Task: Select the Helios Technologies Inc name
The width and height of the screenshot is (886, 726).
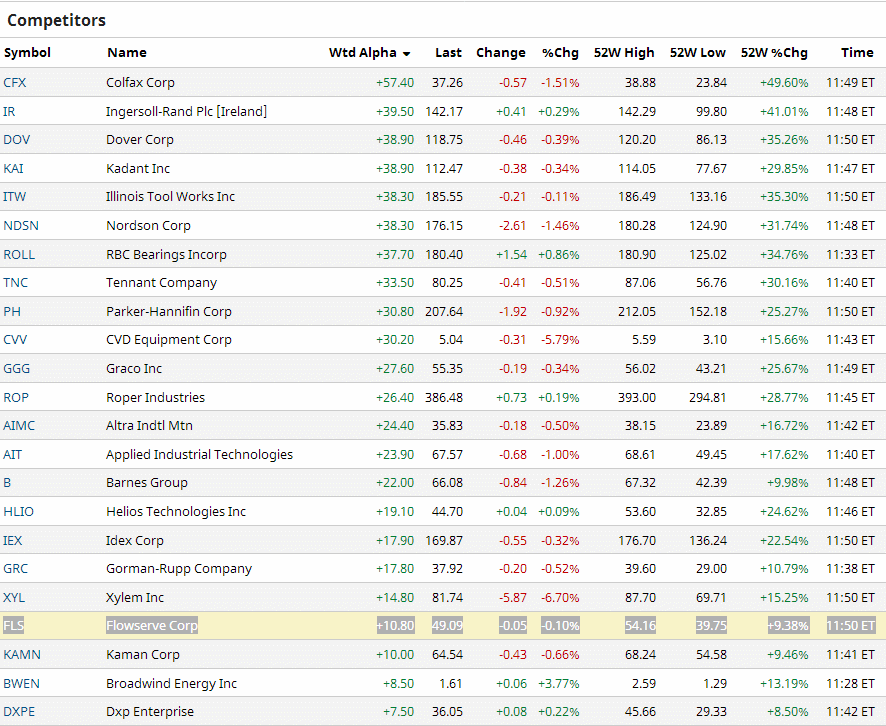Action: (x=176, y=511)
